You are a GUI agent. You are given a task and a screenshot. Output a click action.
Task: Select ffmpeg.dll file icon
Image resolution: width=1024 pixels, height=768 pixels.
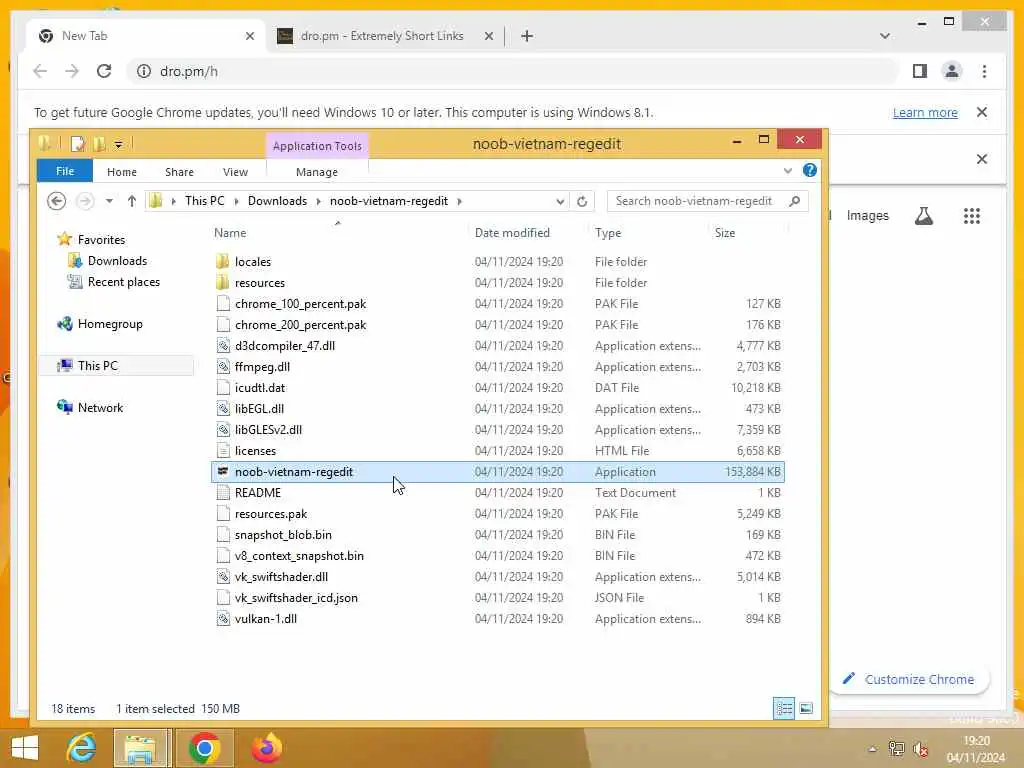[223, 366]
